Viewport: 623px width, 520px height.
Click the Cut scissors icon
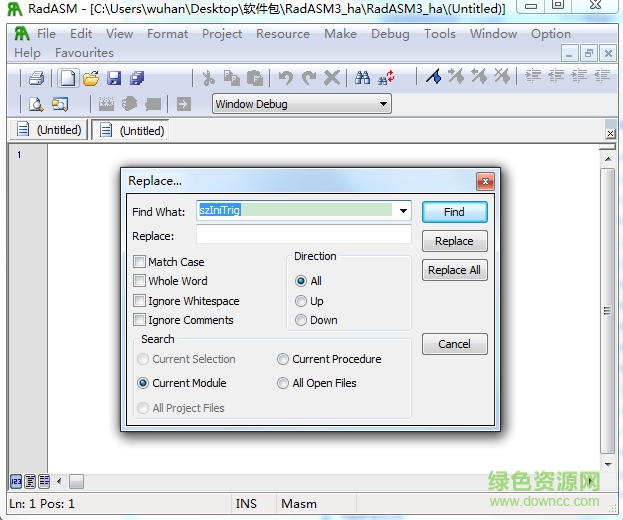tap(208, 78)
